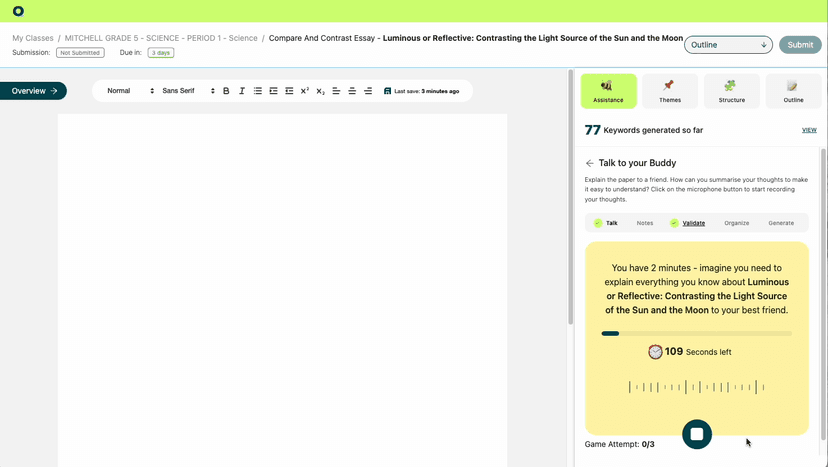The image size is (828, 467).
Task: Toggle bold formatting
Action: (226, 91)
